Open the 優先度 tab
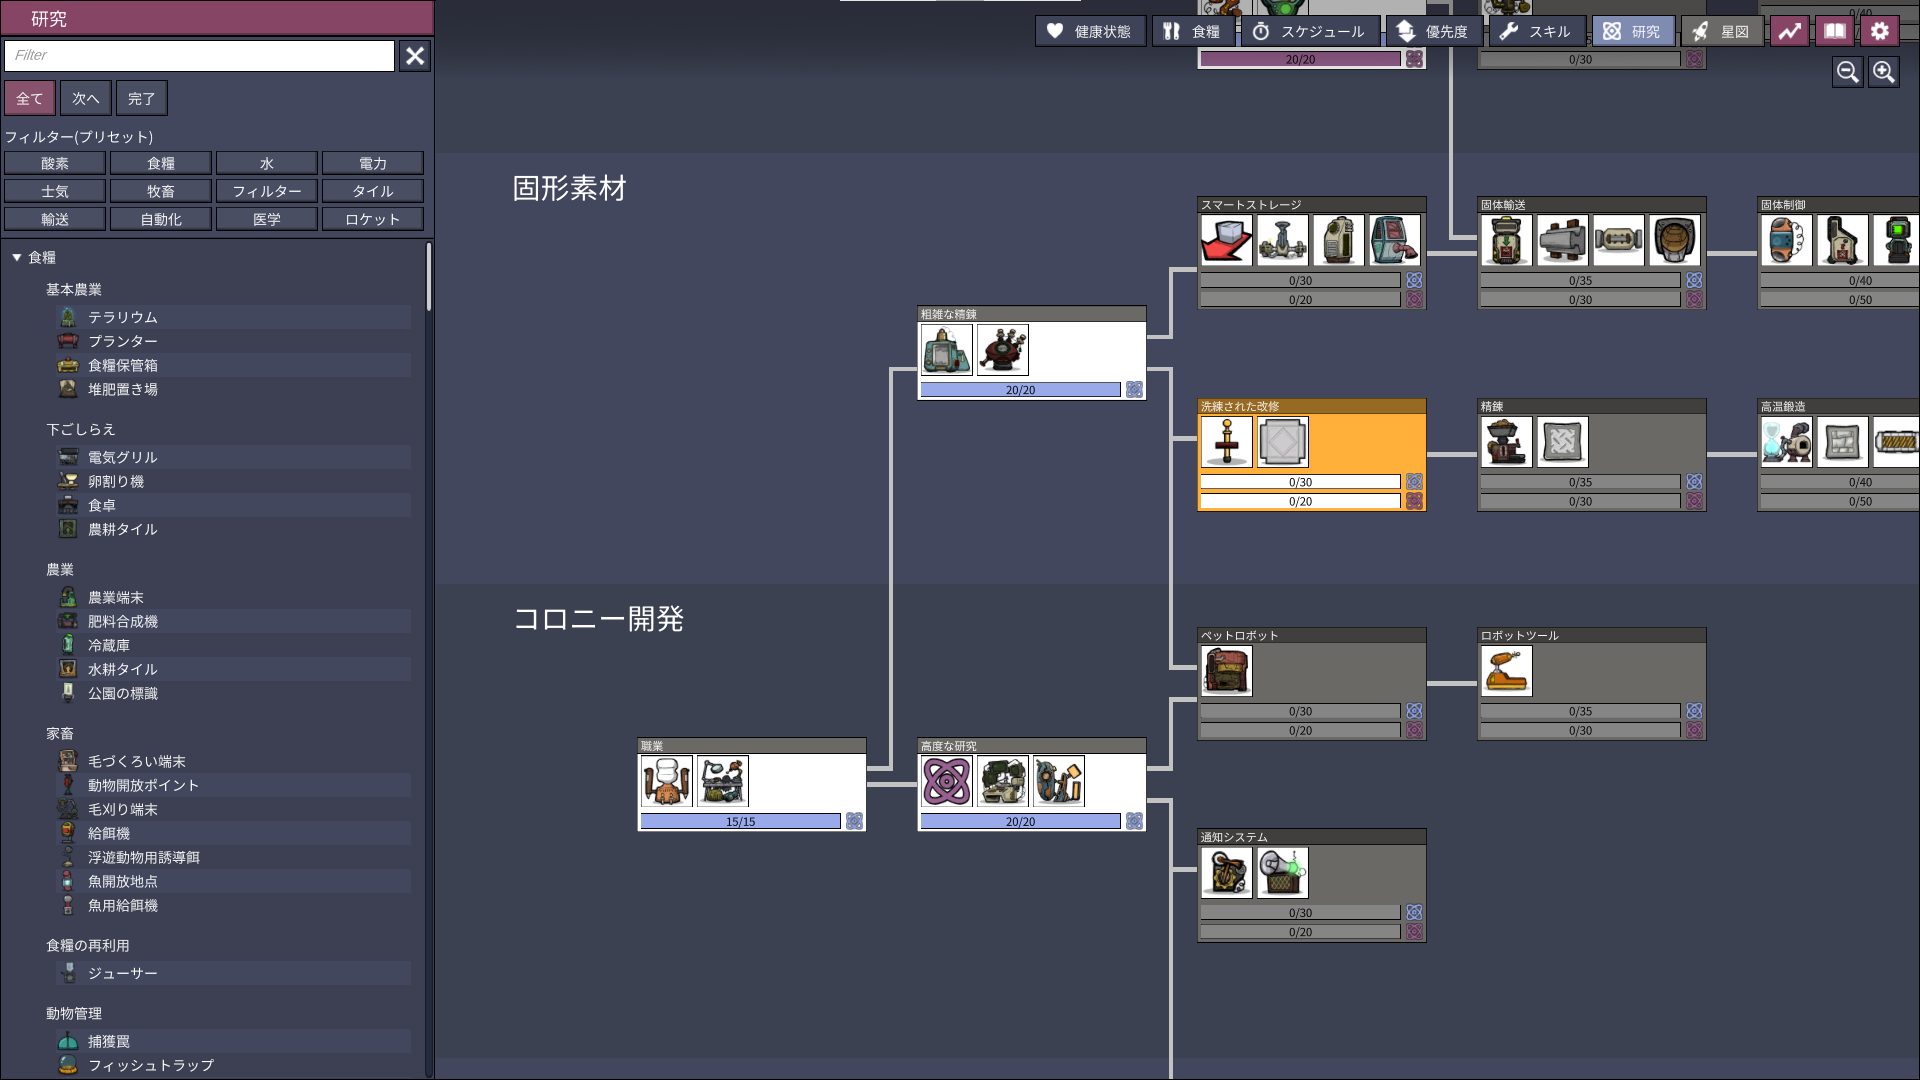Image resolution: width=1920 pixels, height=1080 pixels. pos(1434,31)
